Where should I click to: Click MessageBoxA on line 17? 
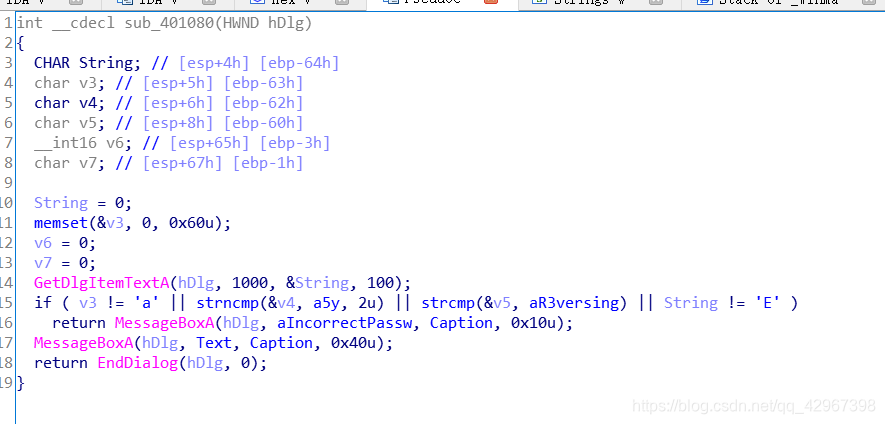point(84,343)
